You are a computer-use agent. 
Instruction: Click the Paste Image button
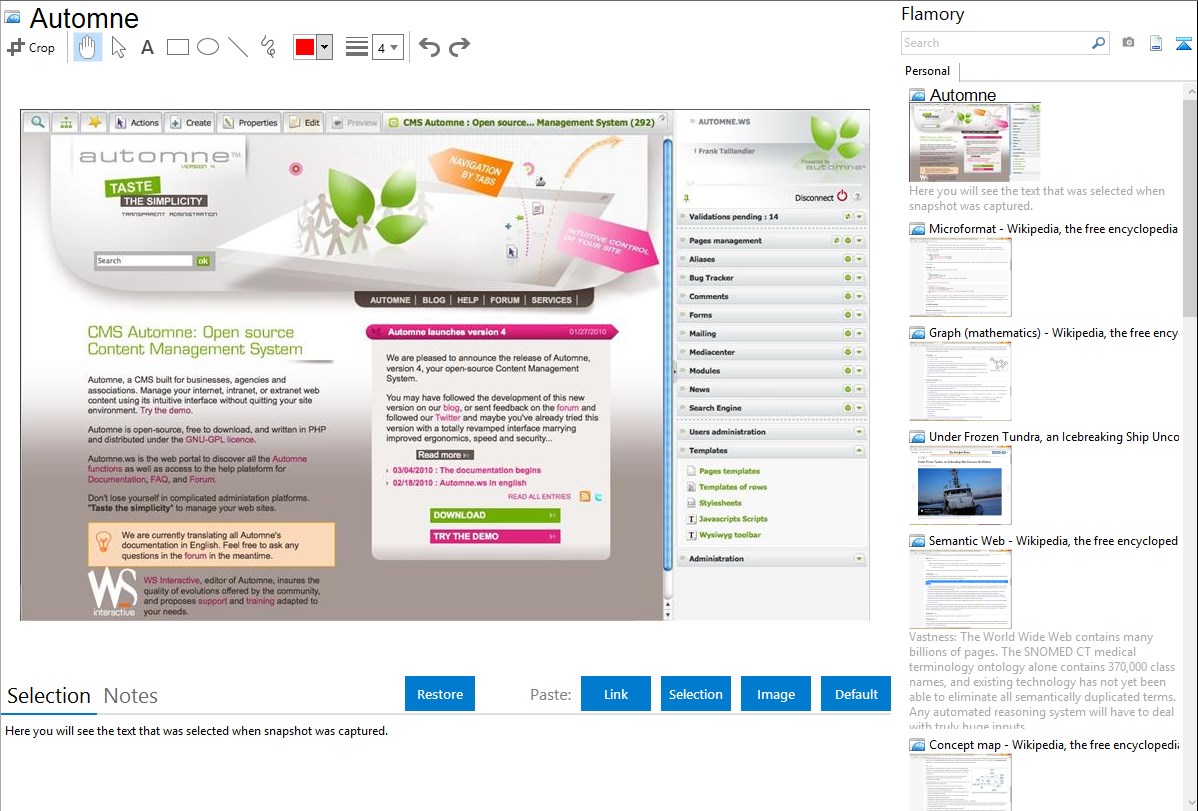776,694
